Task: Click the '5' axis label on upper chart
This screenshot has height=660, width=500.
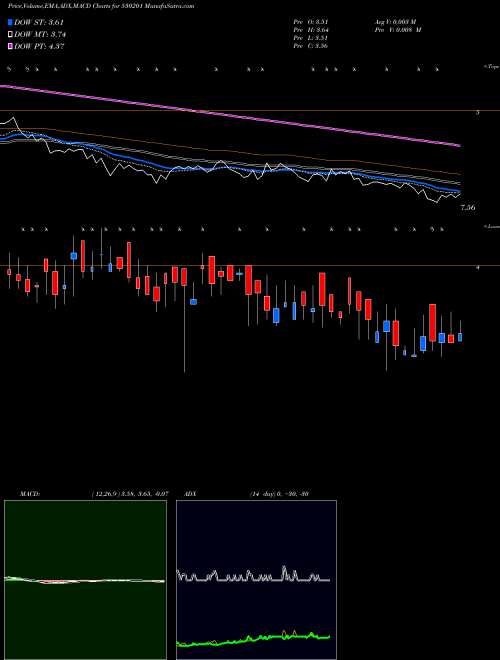Action: coord(477,112)
